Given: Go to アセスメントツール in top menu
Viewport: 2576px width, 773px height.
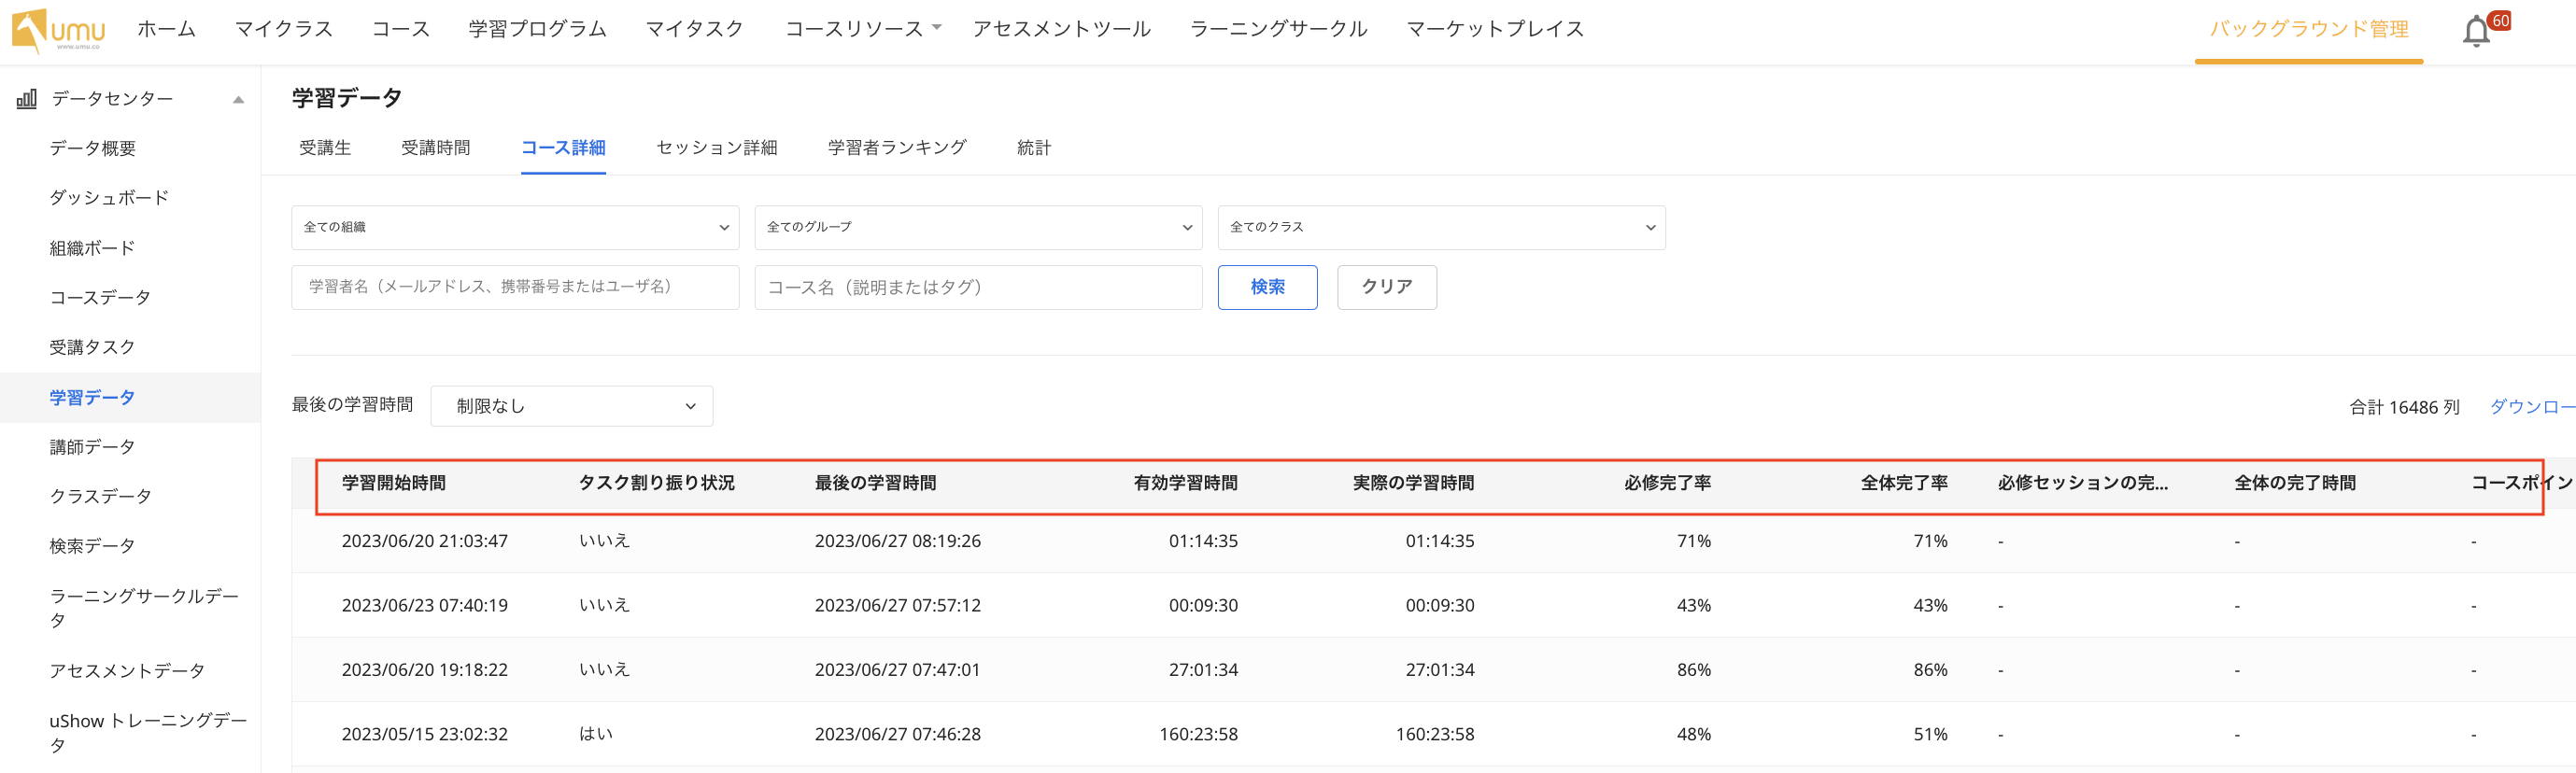Looking at the screenshot, I should (1061, 29).
